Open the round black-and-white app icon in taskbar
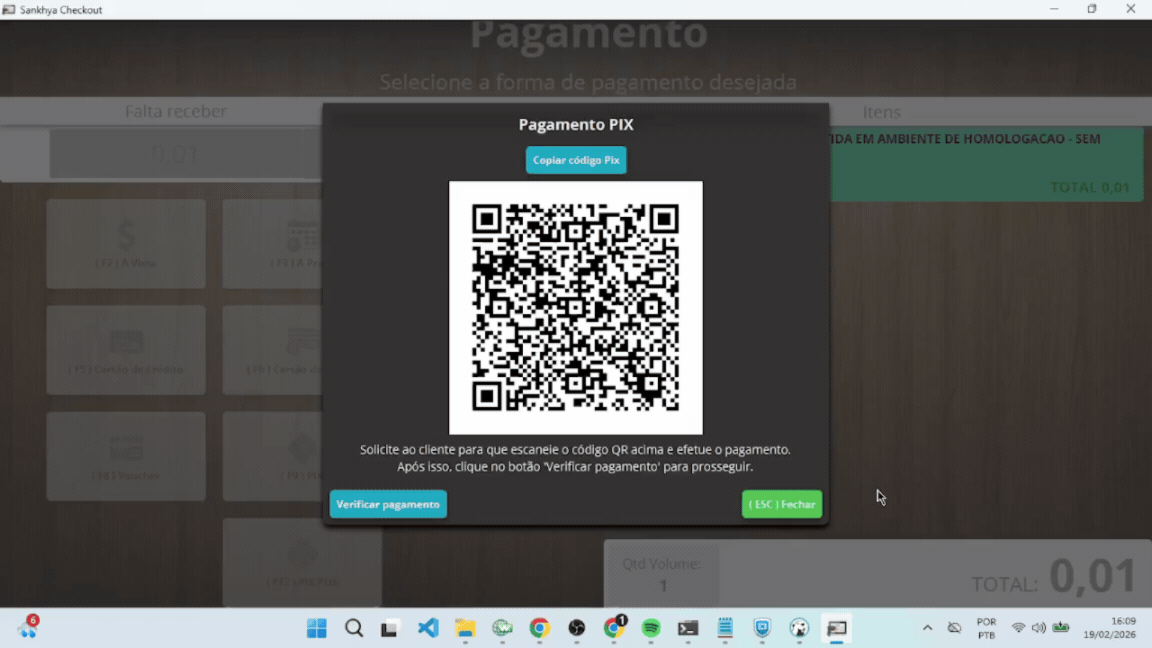Viewport: 1152px width, 648px height. [799, 628]
